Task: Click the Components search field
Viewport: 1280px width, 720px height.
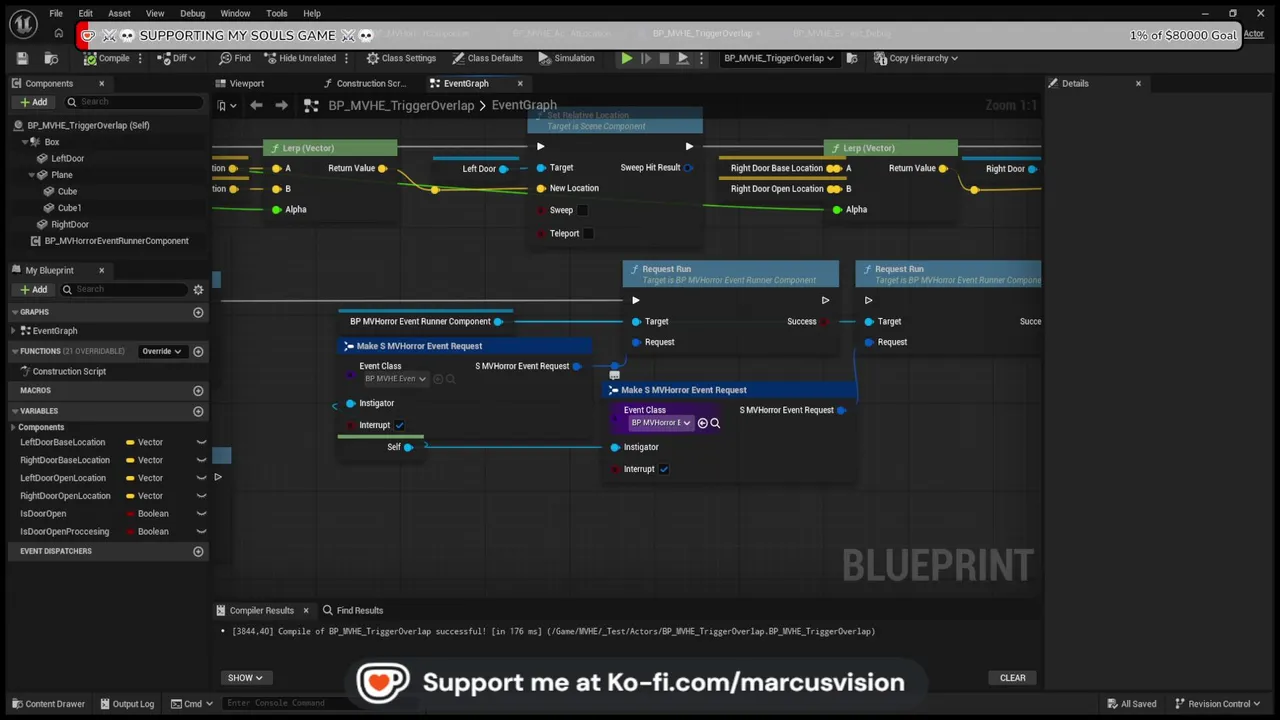Action: 134,102
